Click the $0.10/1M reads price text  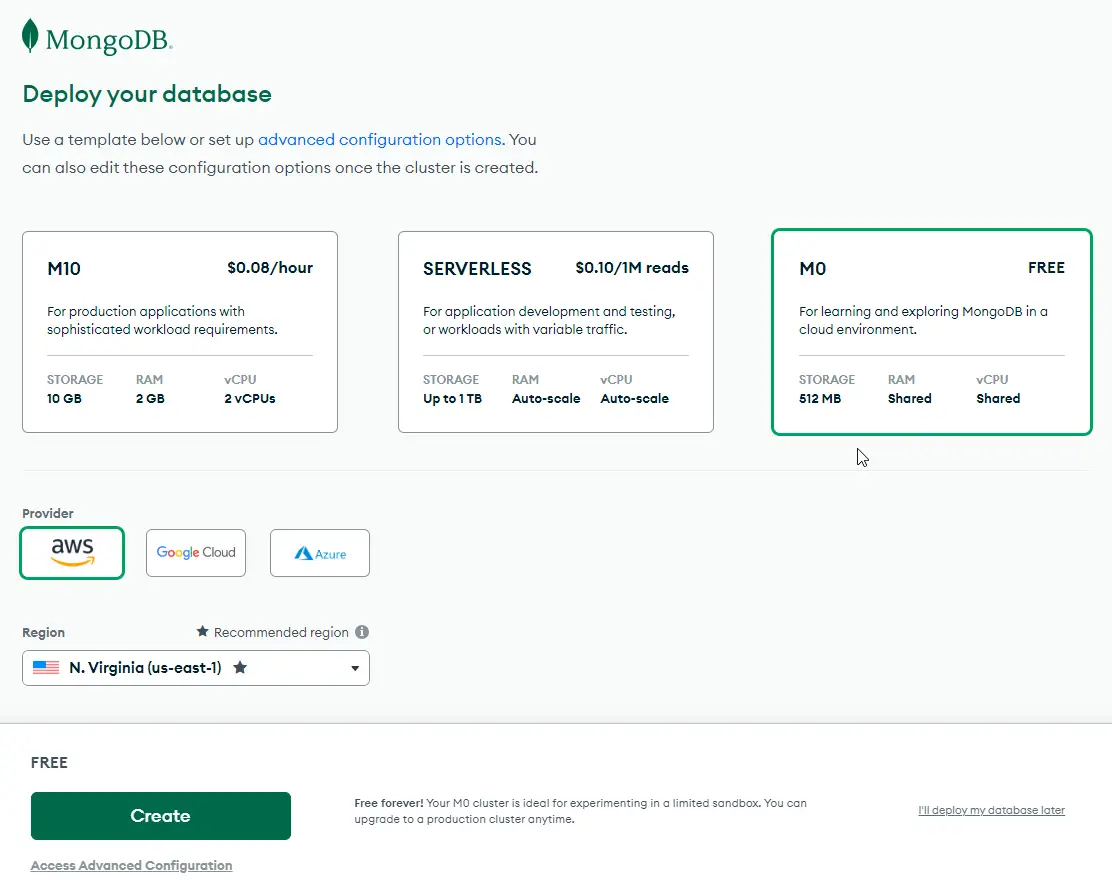(632, 267)
